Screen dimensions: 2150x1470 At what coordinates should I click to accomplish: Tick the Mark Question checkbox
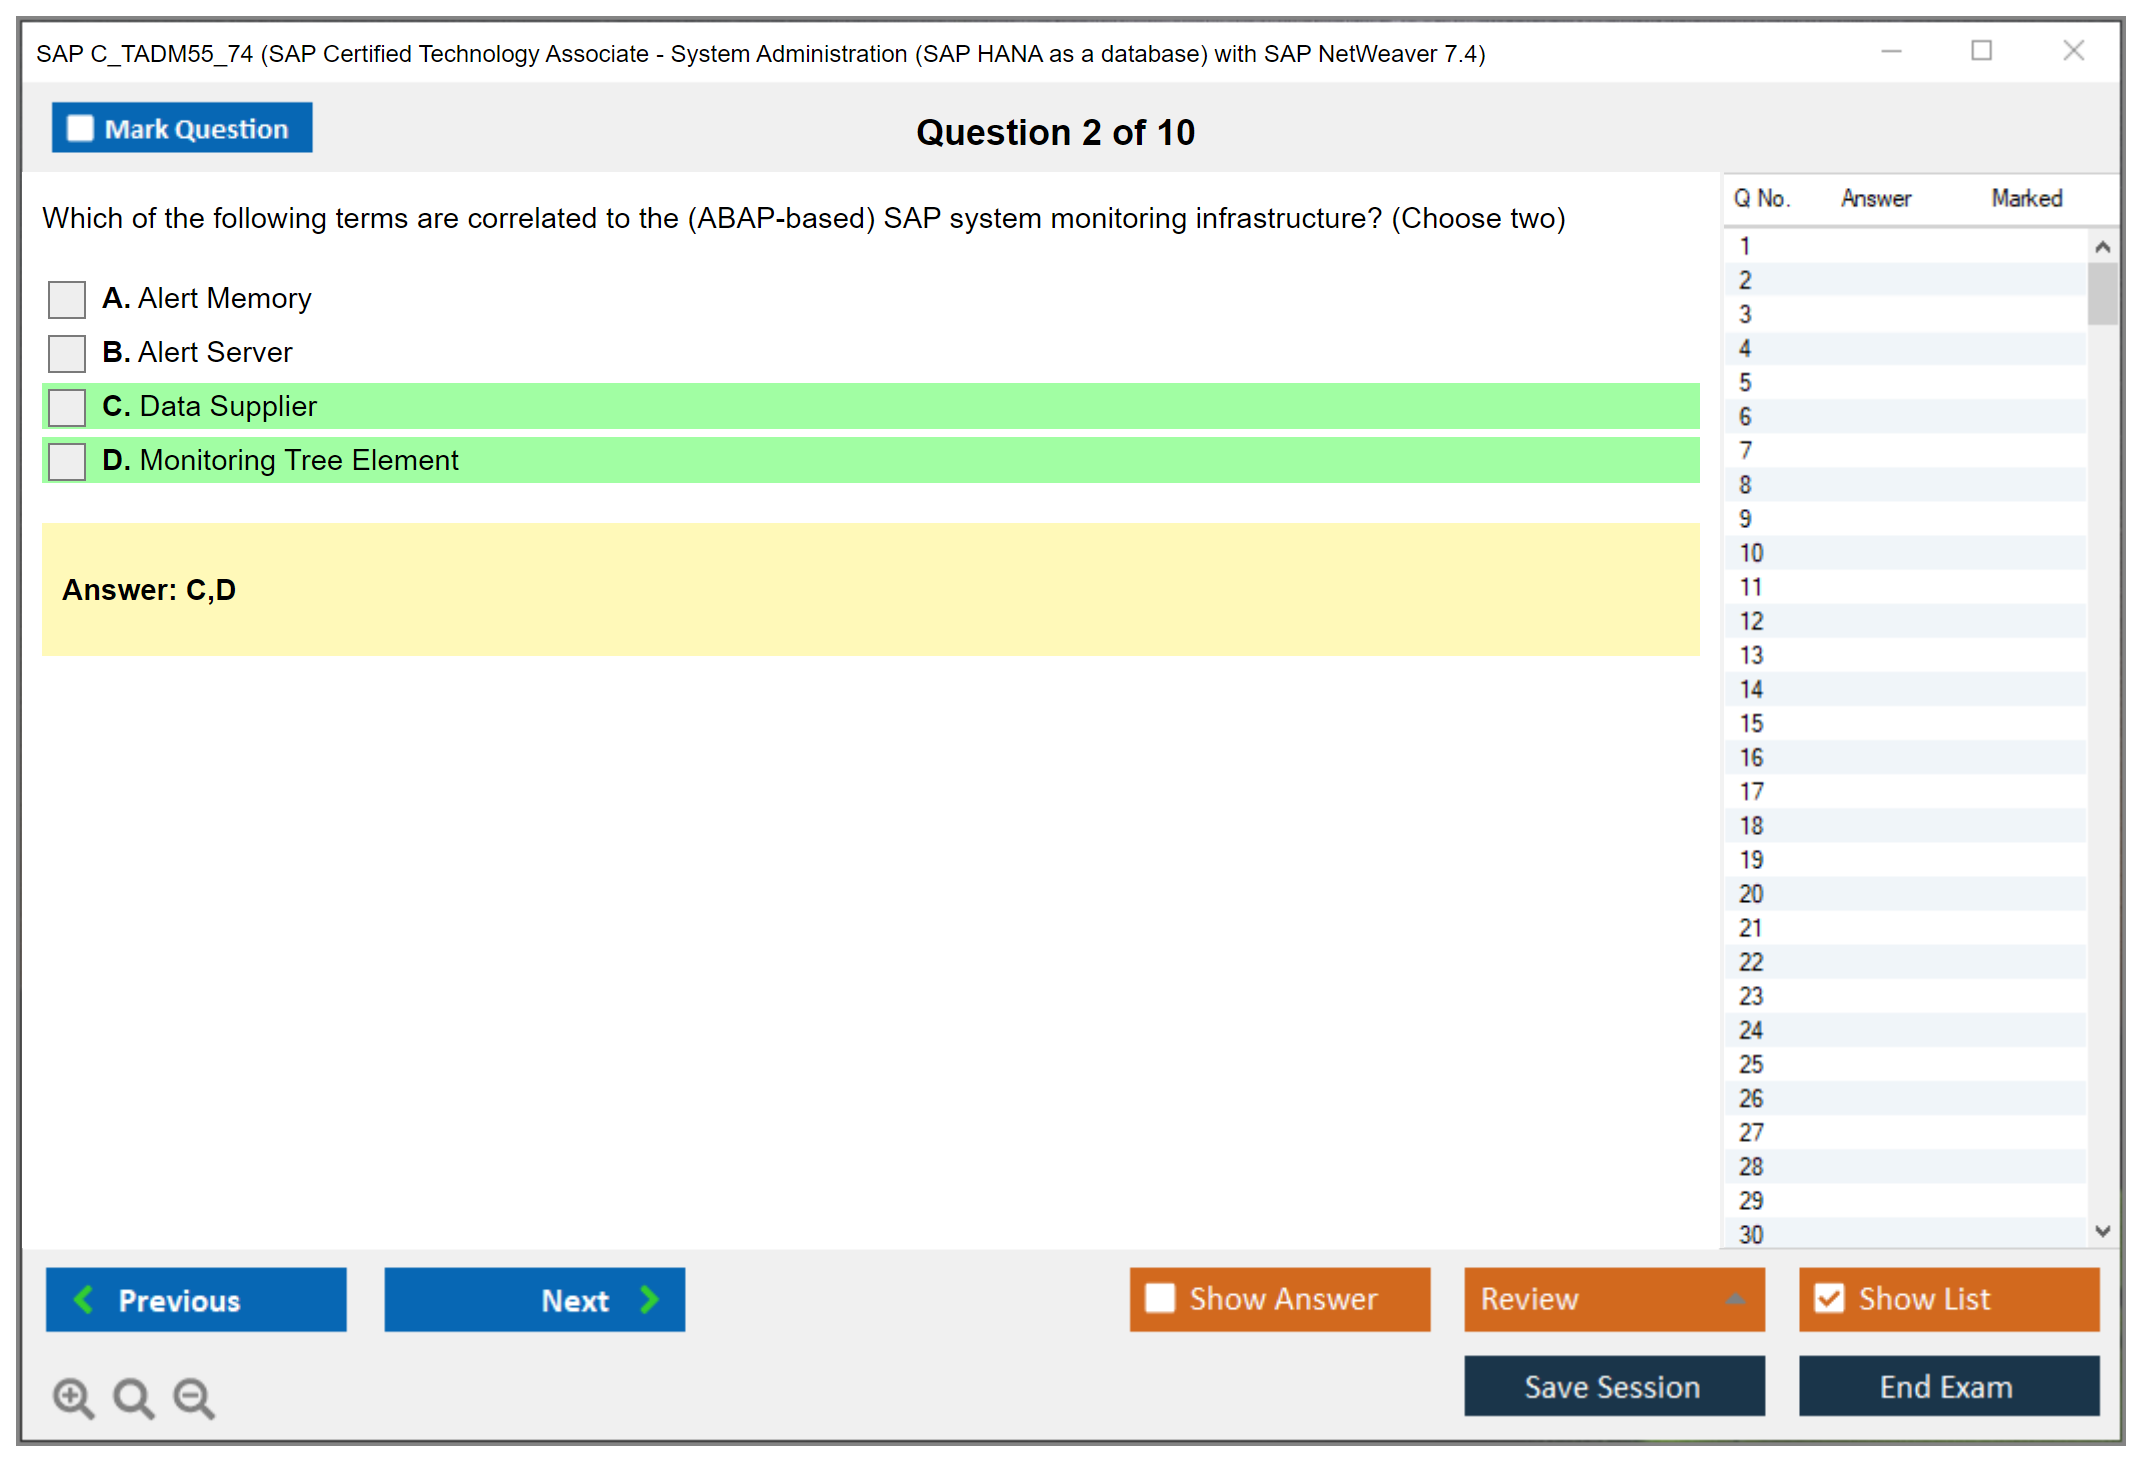click(80, 128)
